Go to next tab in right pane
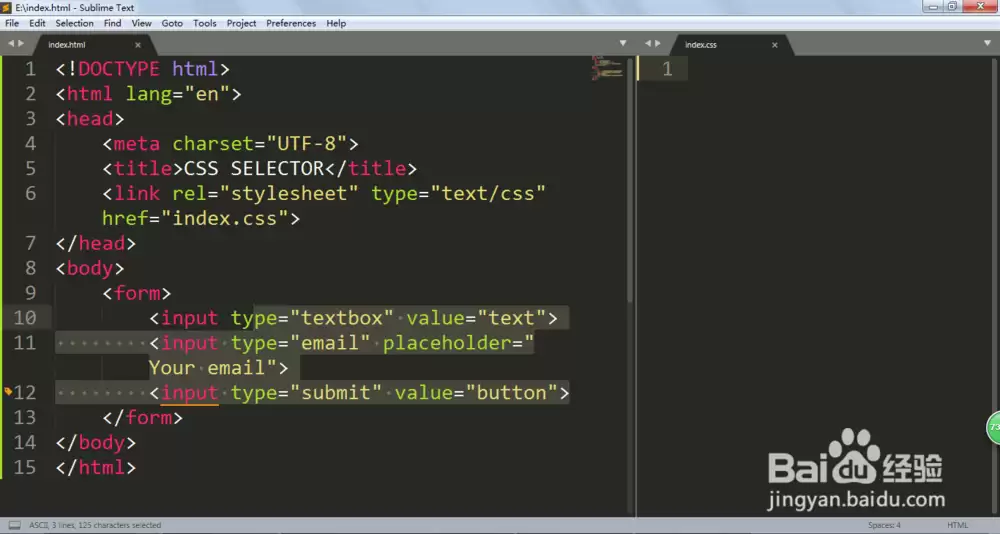The height and width of the screenshot is (534, 1000). (x=658, y=43)
